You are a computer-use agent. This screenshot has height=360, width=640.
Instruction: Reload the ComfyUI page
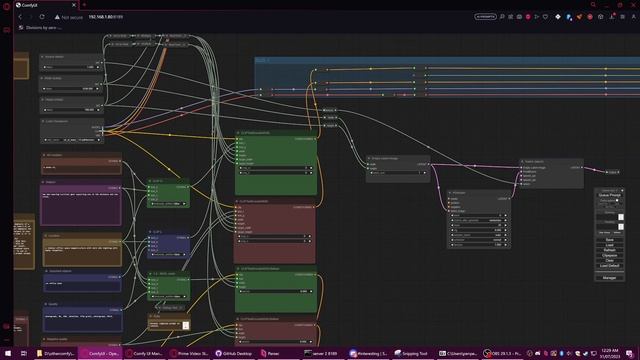click(x=42, y=17)
